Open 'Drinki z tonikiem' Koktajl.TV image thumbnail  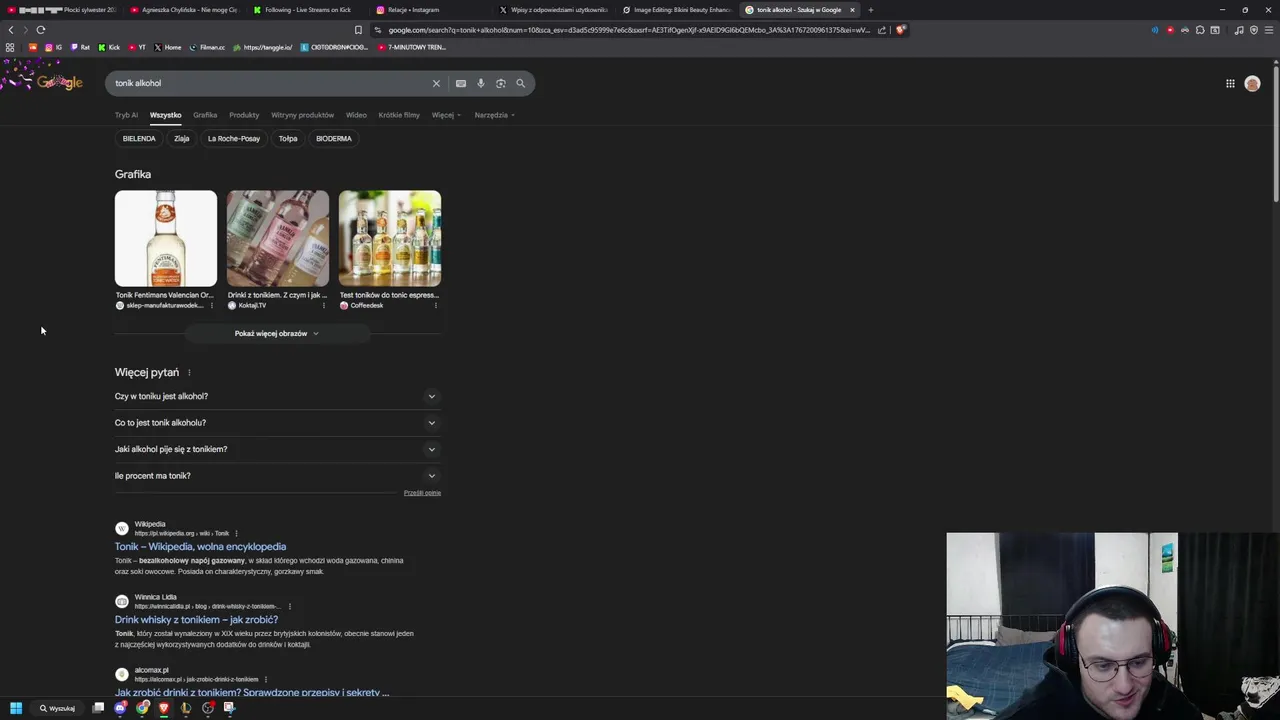pos(277,239)
